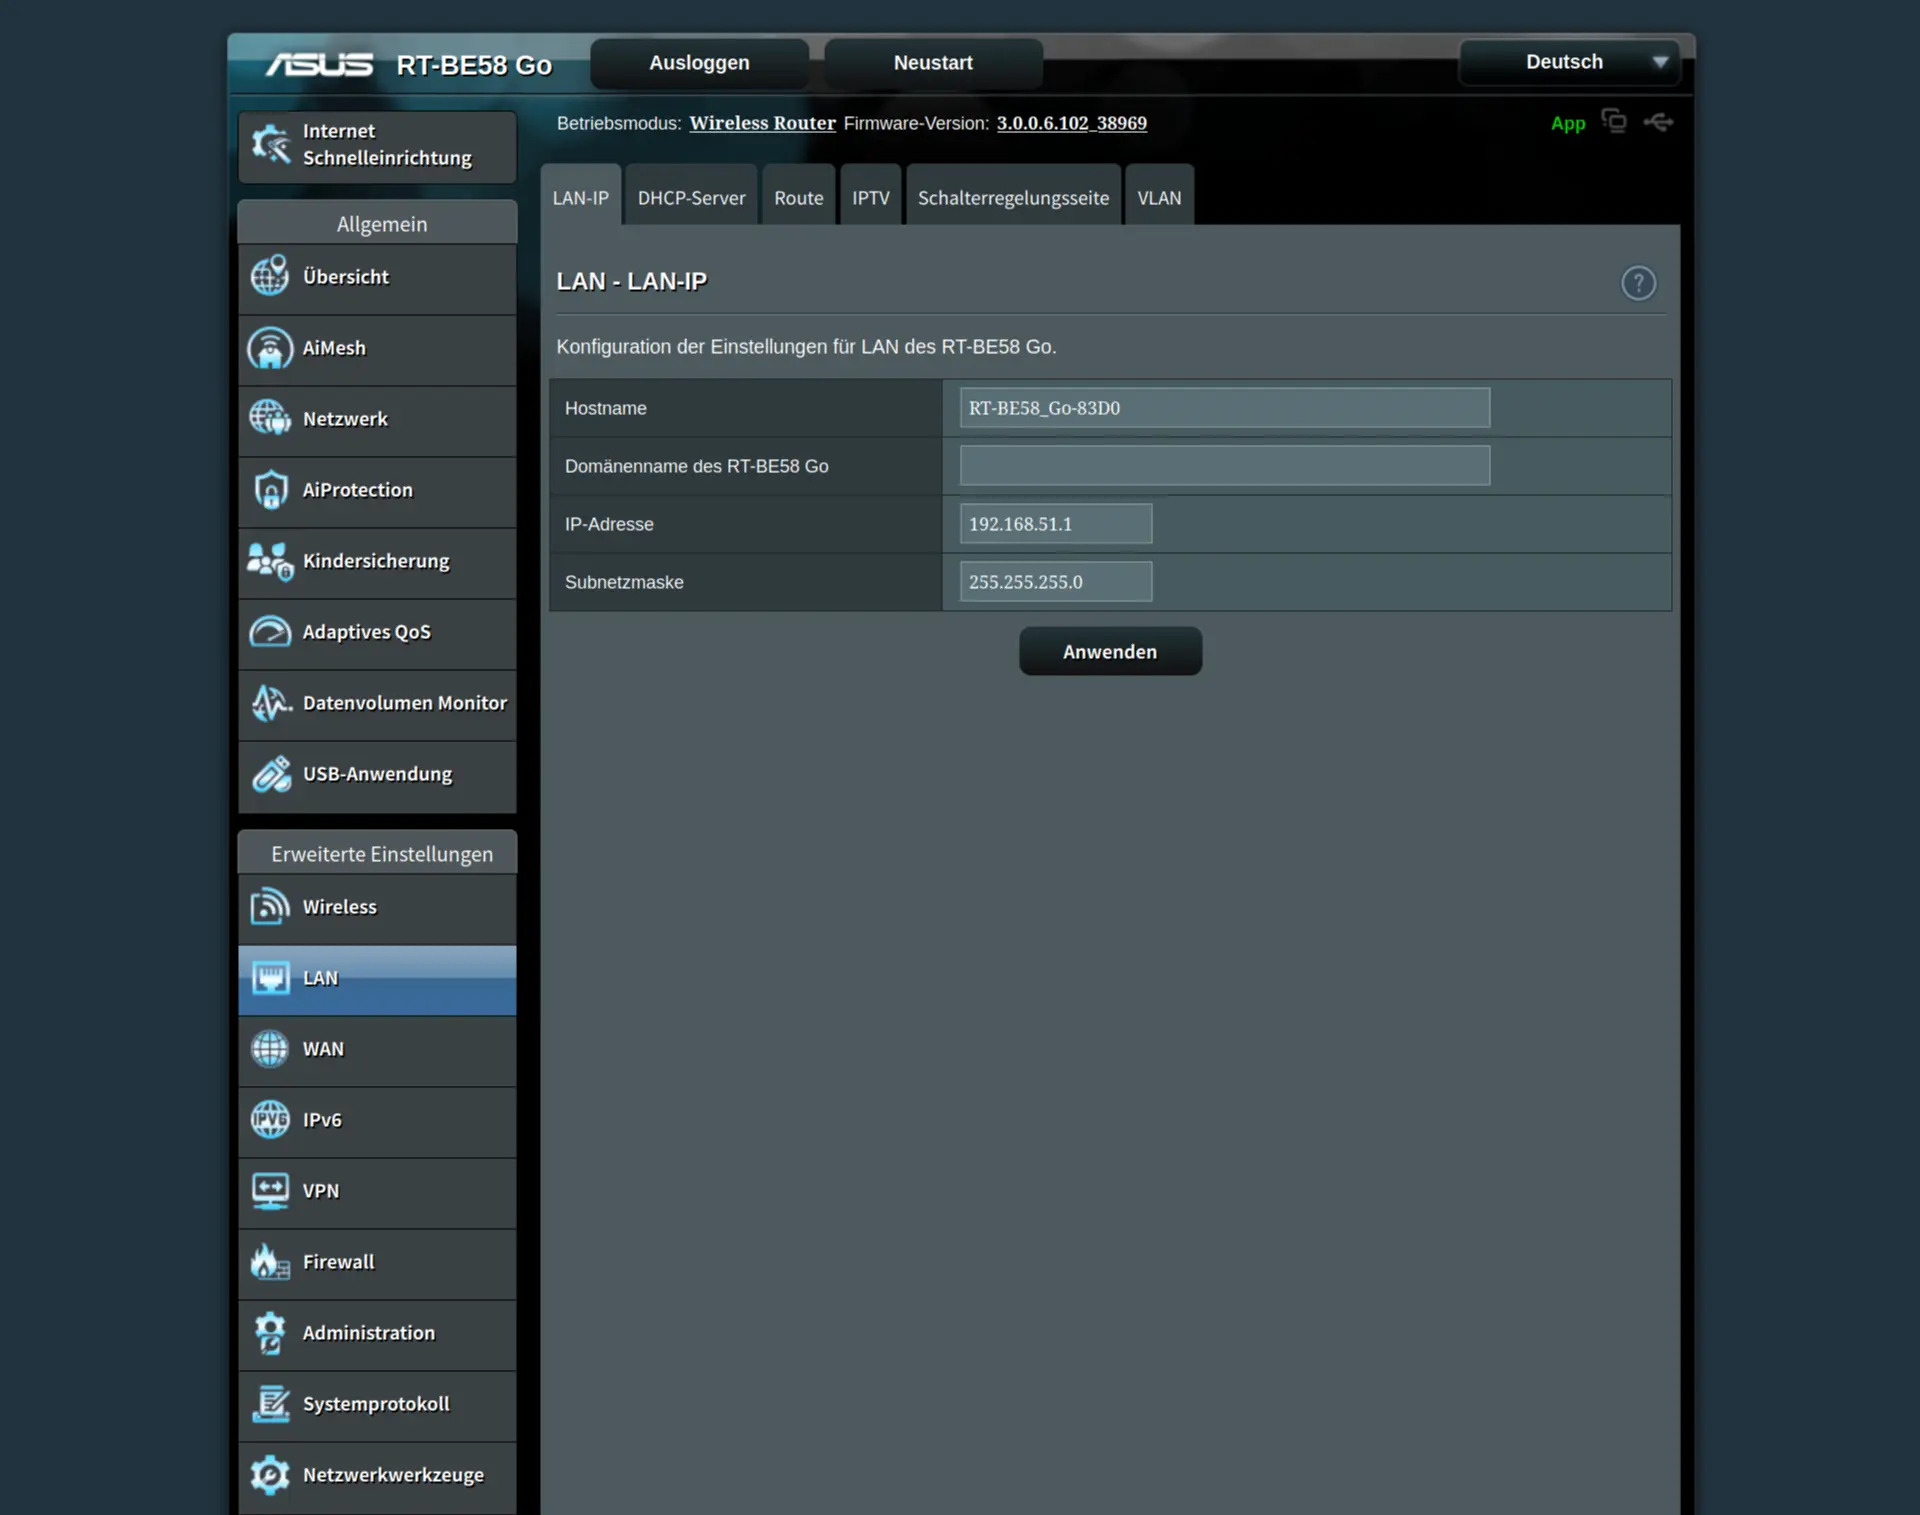The height and width of the screenshot is (1515, 1920).
Task: Open the VPN monitor icon in sidebar
Action: (x=270, y=1191)
